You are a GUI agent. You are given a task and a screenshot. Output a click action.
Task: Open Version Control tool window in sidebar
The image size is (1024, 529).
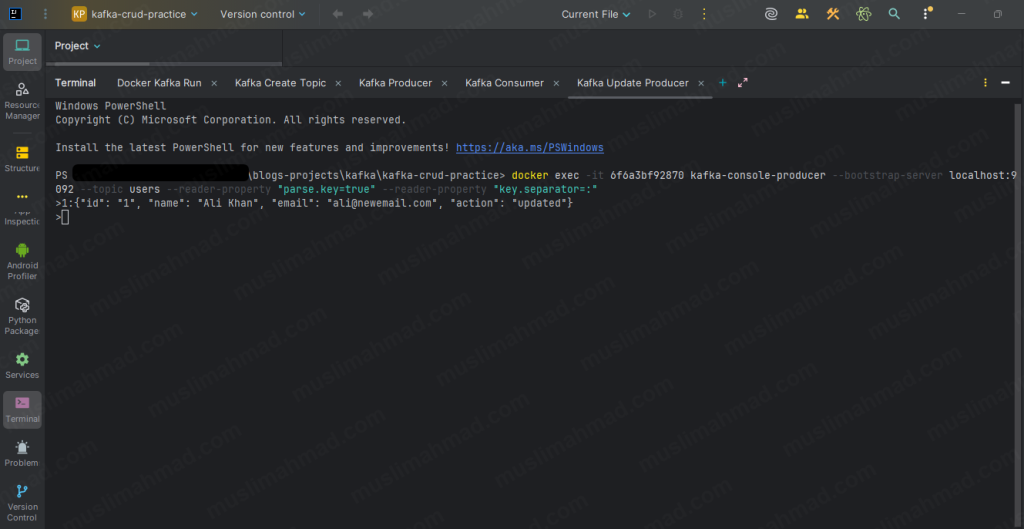(x=22, y=502)
